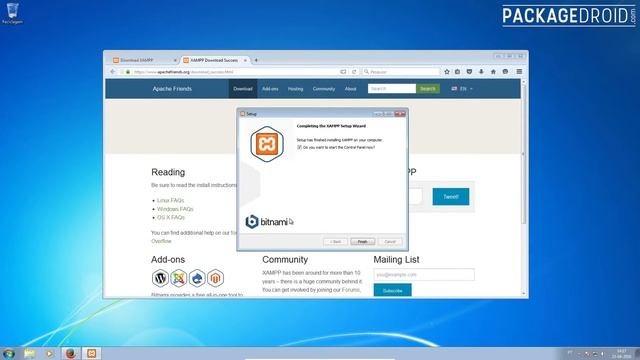Image resolution: width=640 pixels, height=360 pixels.
Task: Open the Add-ons menu item
Action: pyautogui.click(x=270, y=89)
